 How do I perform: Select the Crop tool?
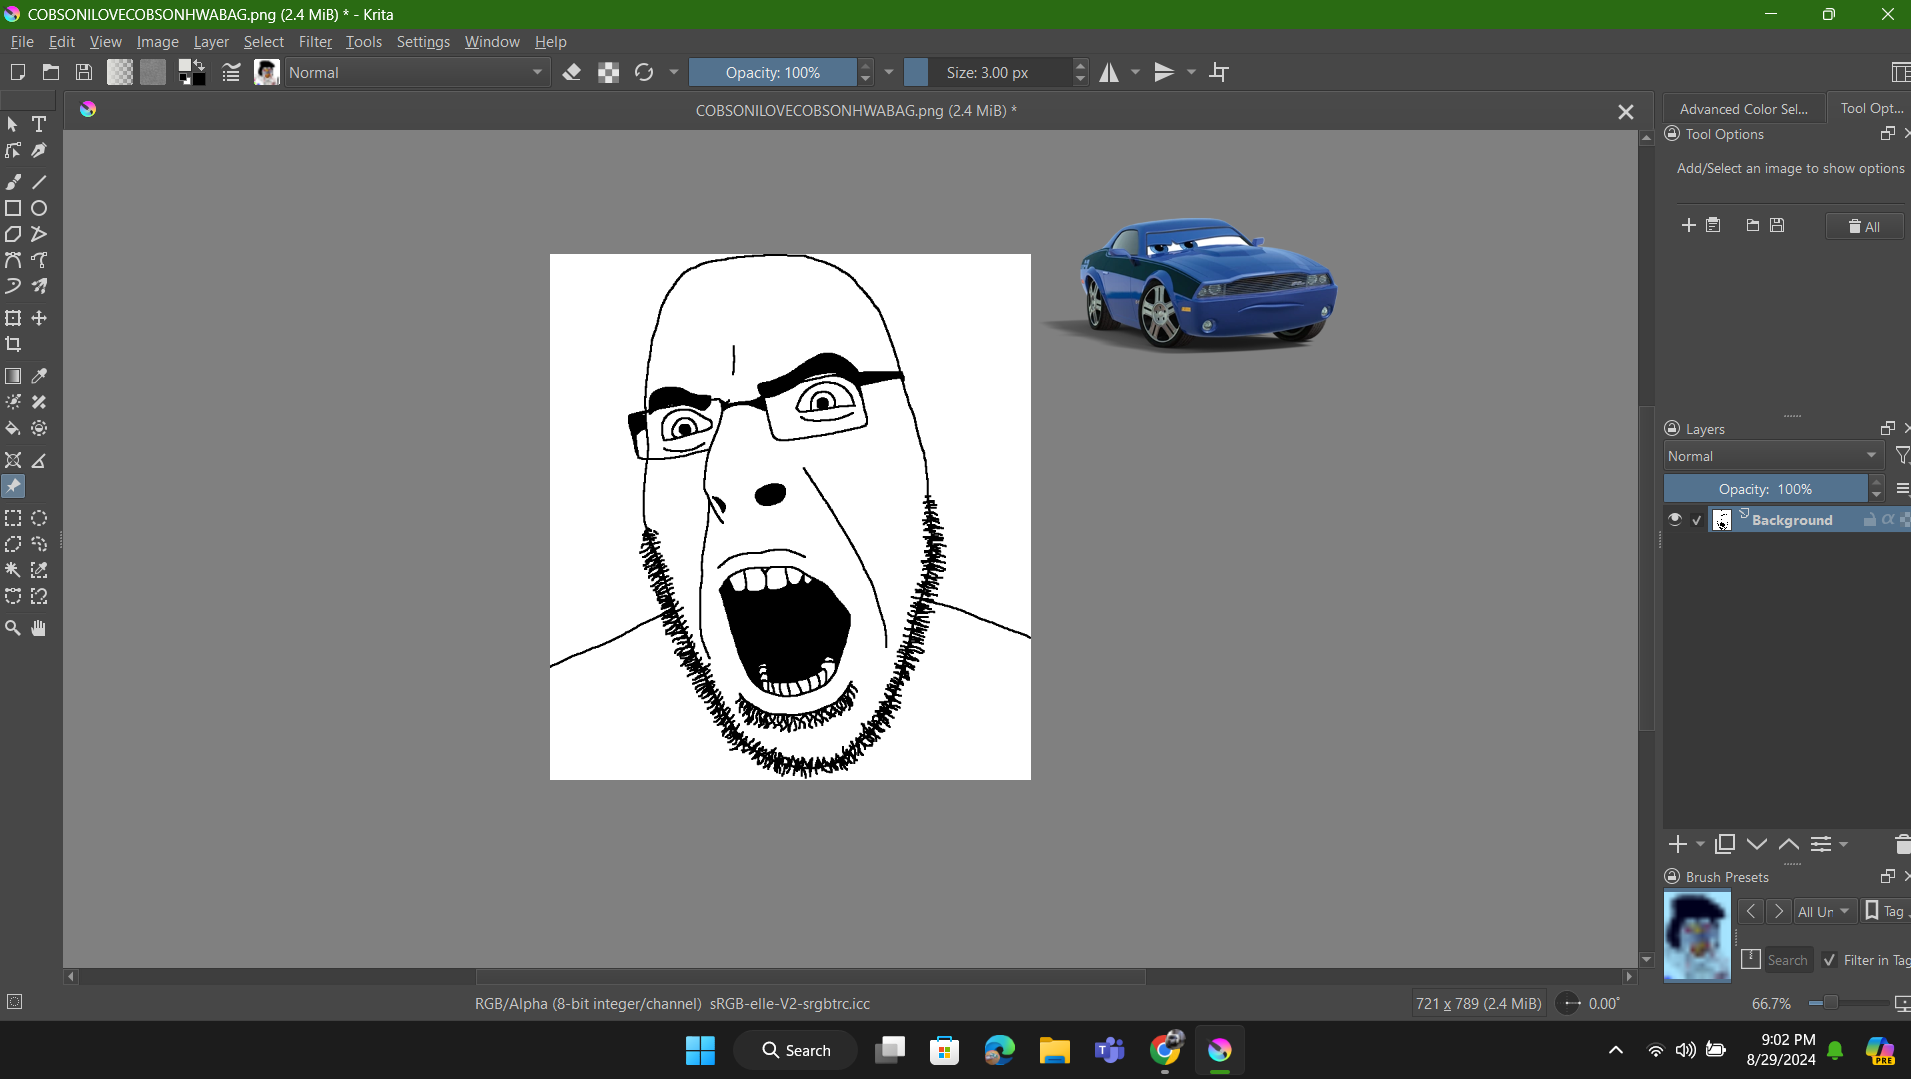pos(13,344)
